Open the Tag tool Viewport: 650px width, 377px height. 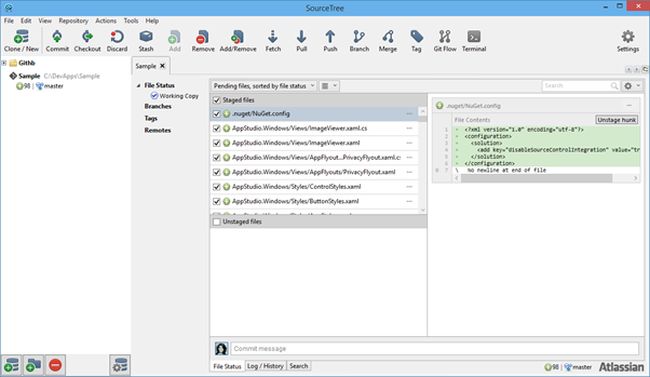coord(416,41)
